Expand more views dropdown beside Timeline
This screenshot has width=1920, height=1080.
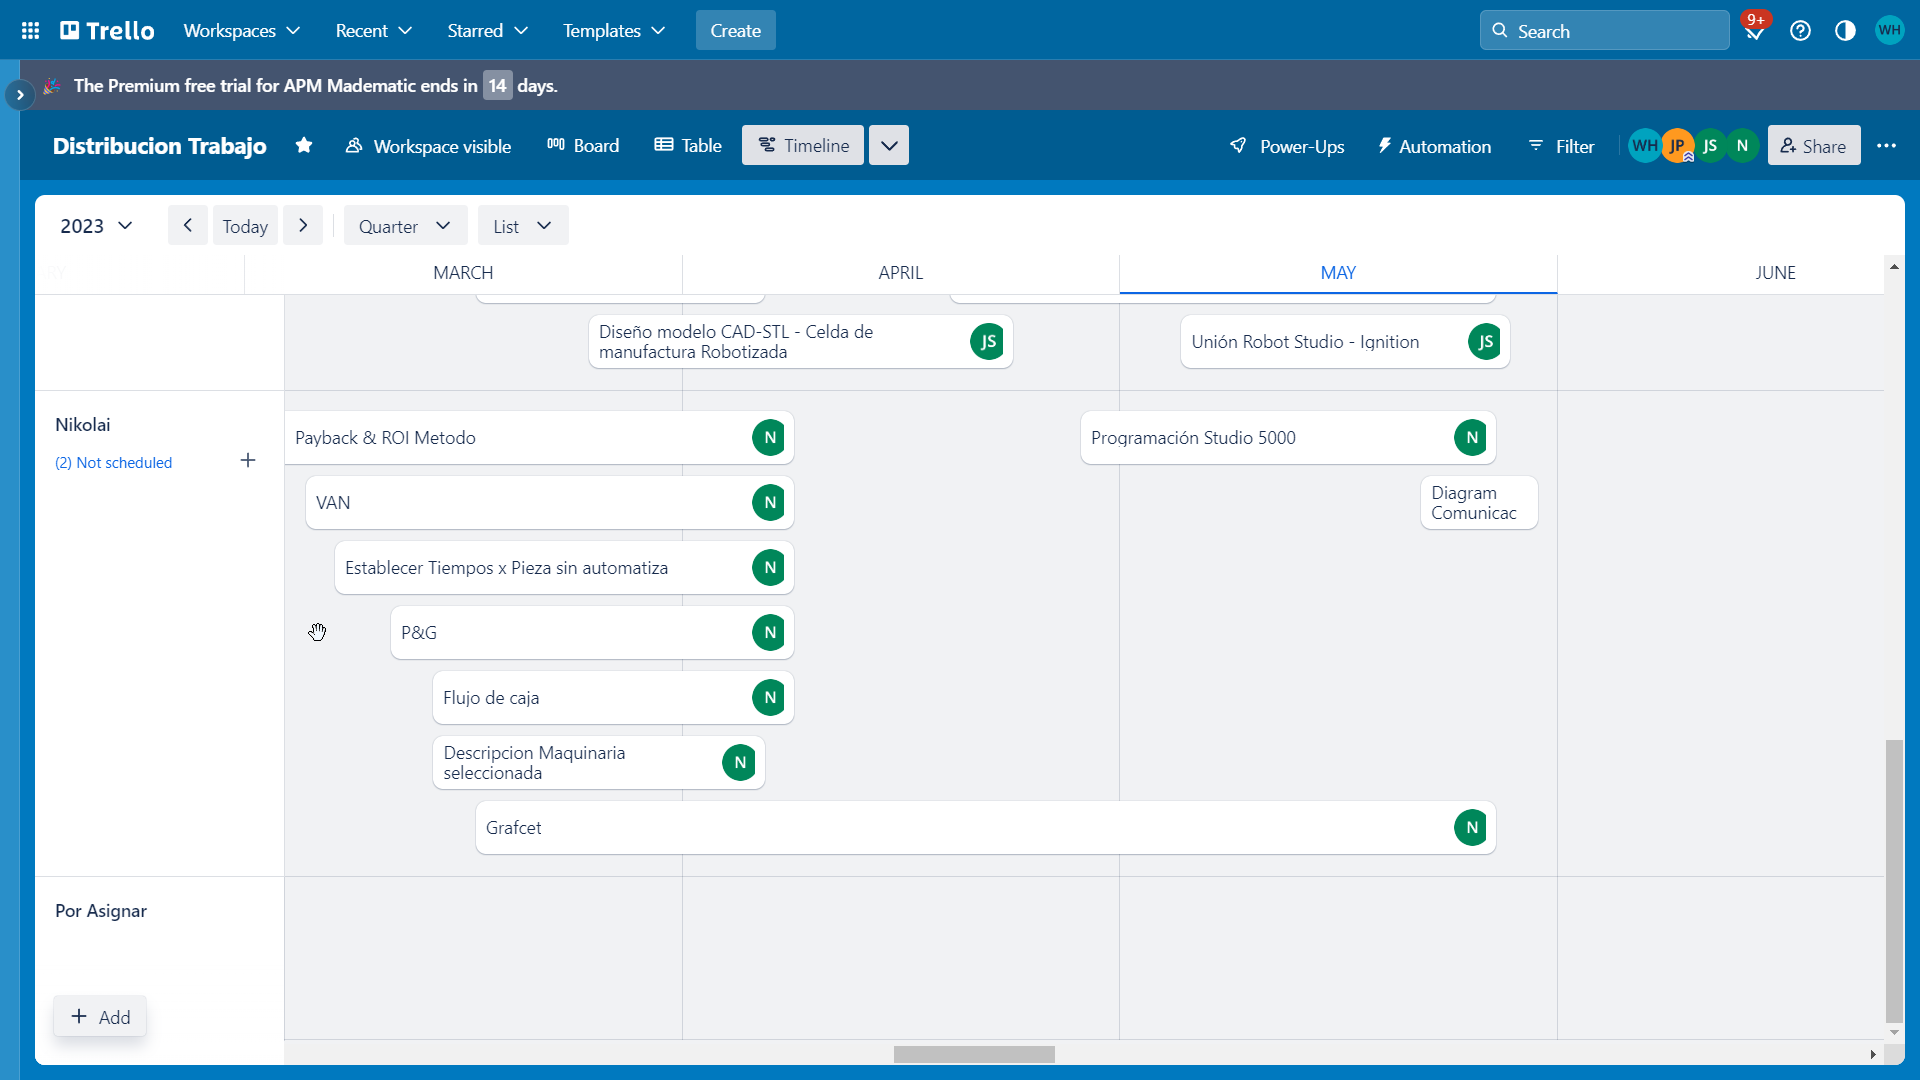point(888,146)
